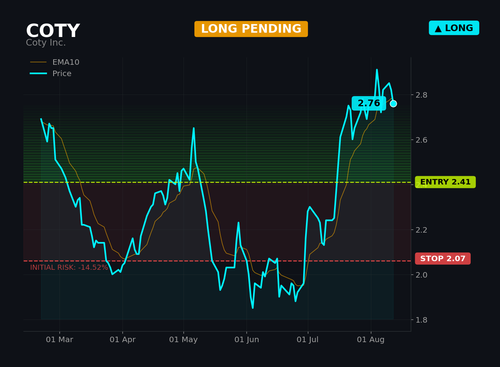The image size is (500, 367).
Task: Click the STOP 2.07 label
Action: point(443,258)
